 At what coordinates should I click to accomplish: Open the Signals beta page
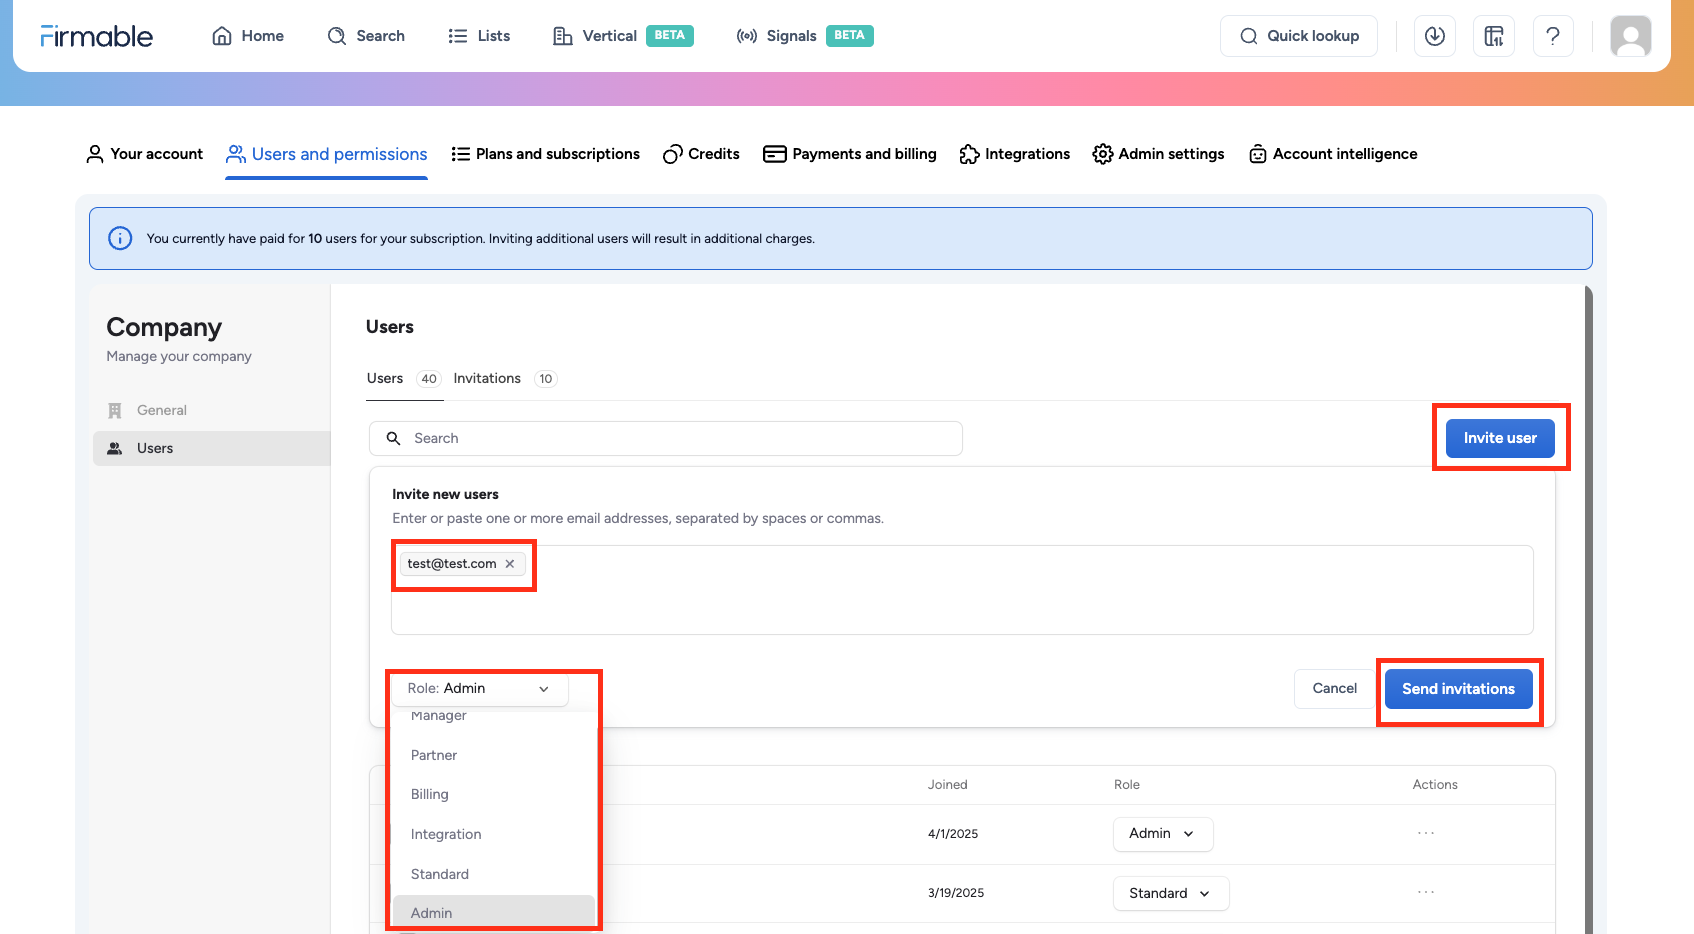click(x=805, y=36)
